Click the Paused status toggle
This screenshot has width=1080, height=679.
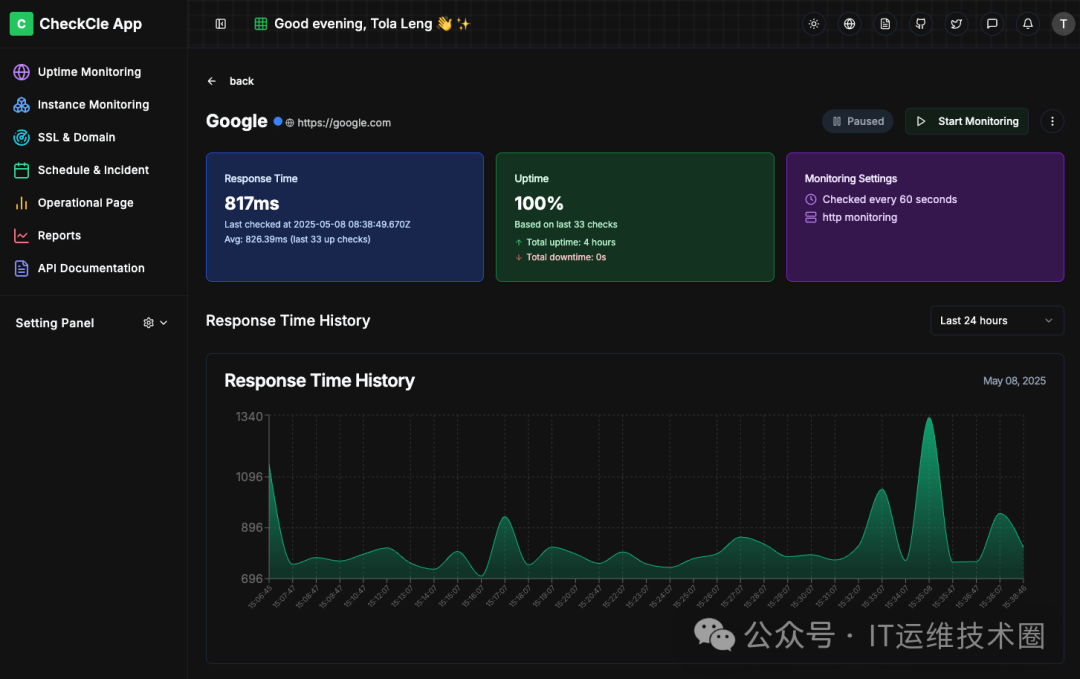coord(858,121)
